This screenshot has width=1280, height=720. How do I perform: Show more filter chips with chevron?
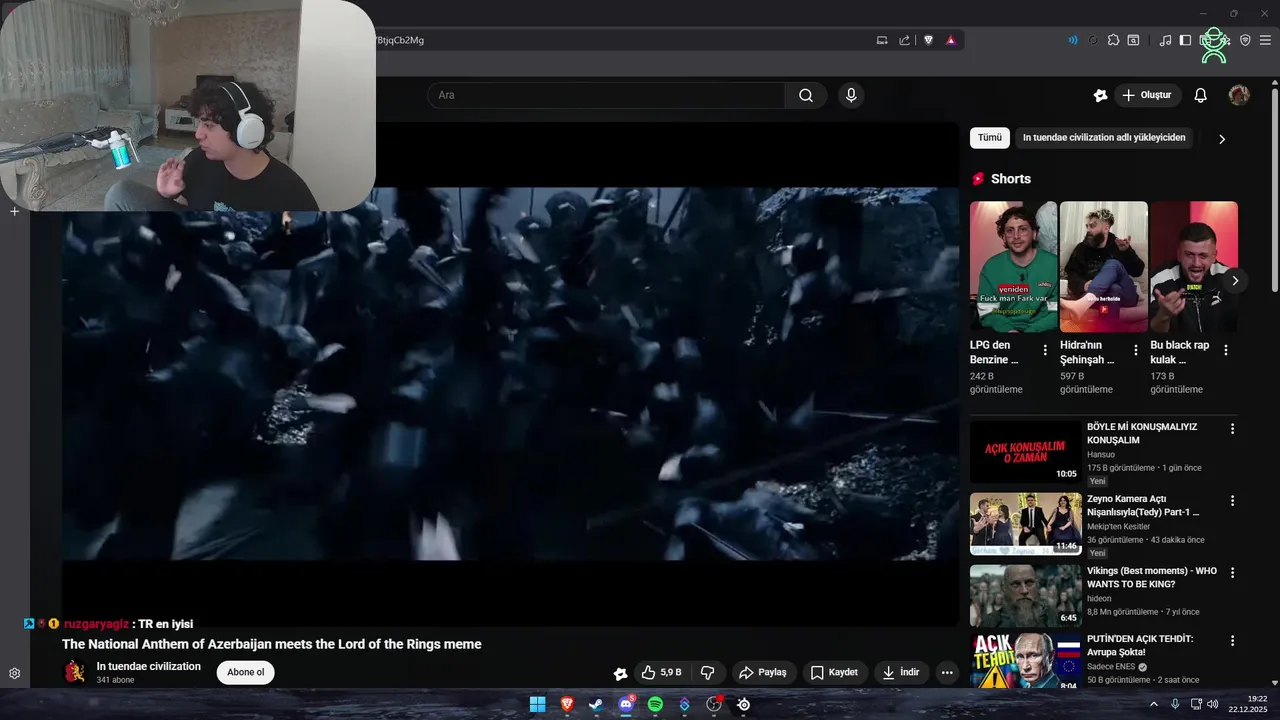coord(1221,139)
